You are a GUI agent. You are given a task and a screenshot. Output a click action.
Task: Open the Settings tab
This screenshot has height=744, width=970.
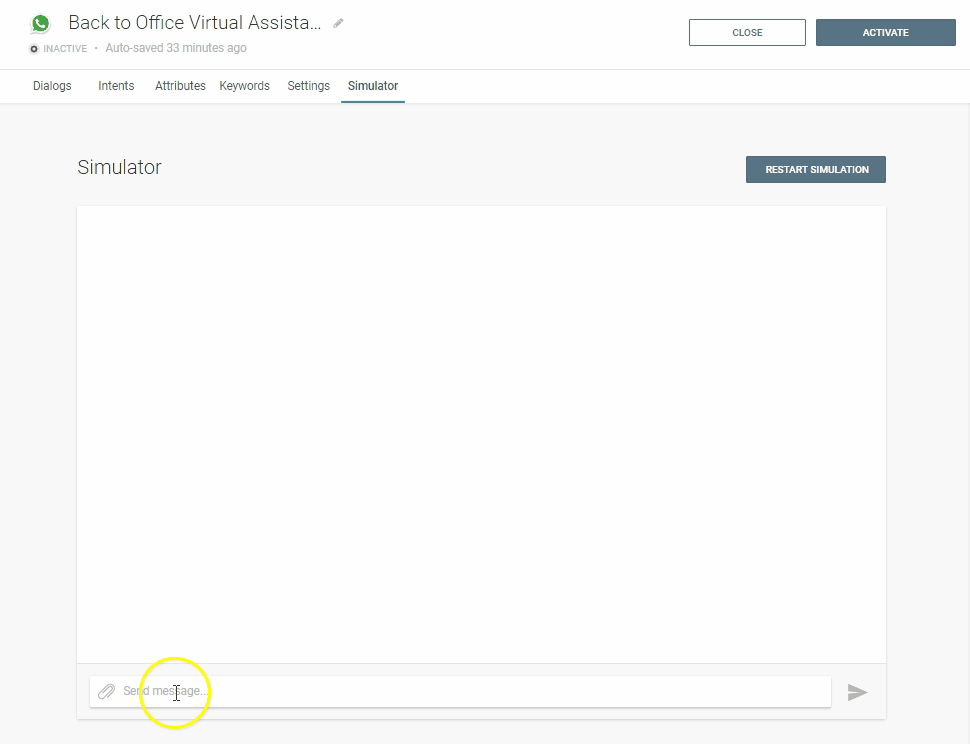click(308, 86)
